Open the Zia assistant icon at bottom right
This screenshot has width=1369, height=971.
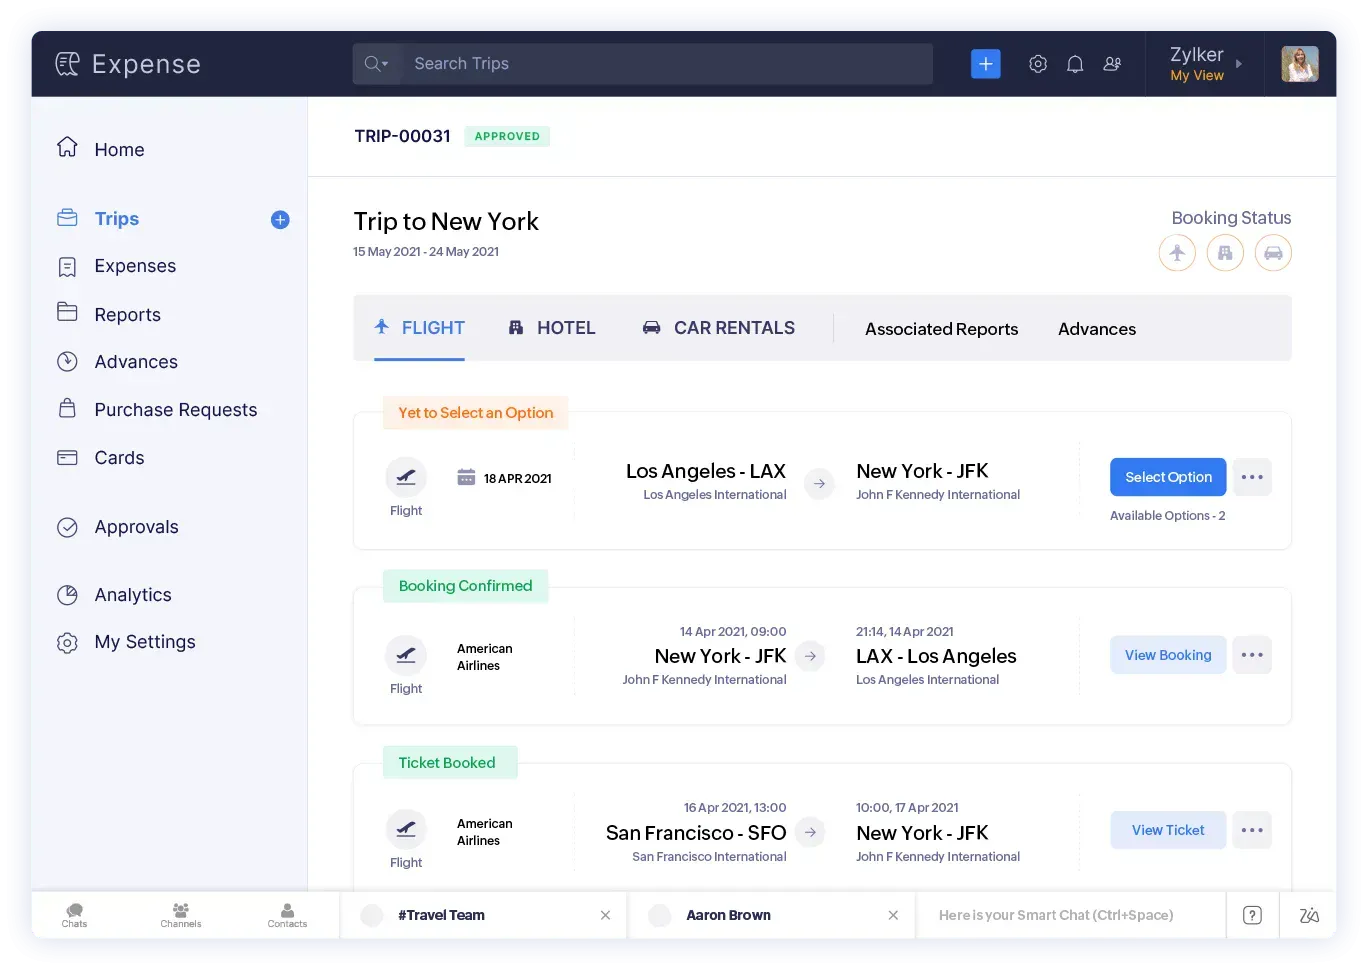pyautogui.click(x=1308, y=915)
